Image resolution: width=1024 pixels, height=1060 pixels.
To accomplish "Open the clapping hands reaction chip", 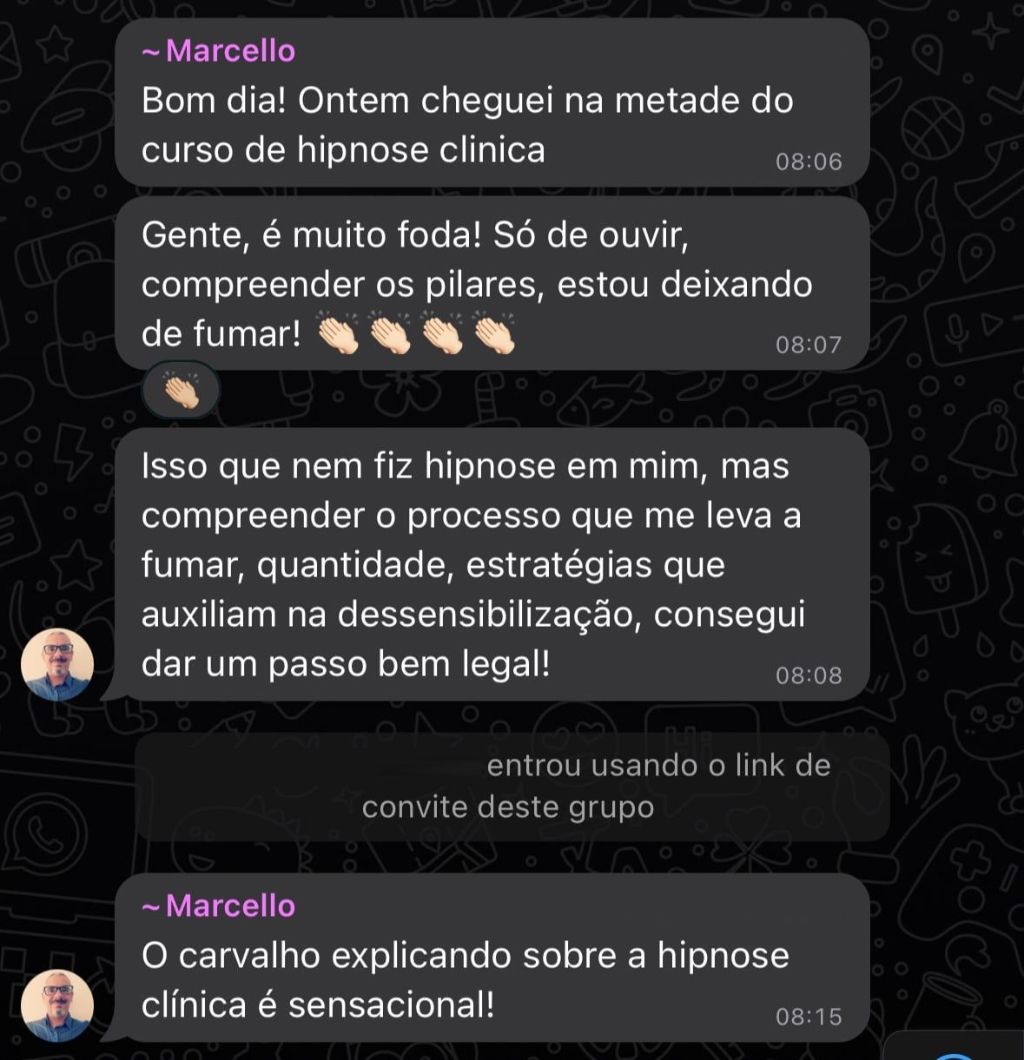I will (181, 391).
